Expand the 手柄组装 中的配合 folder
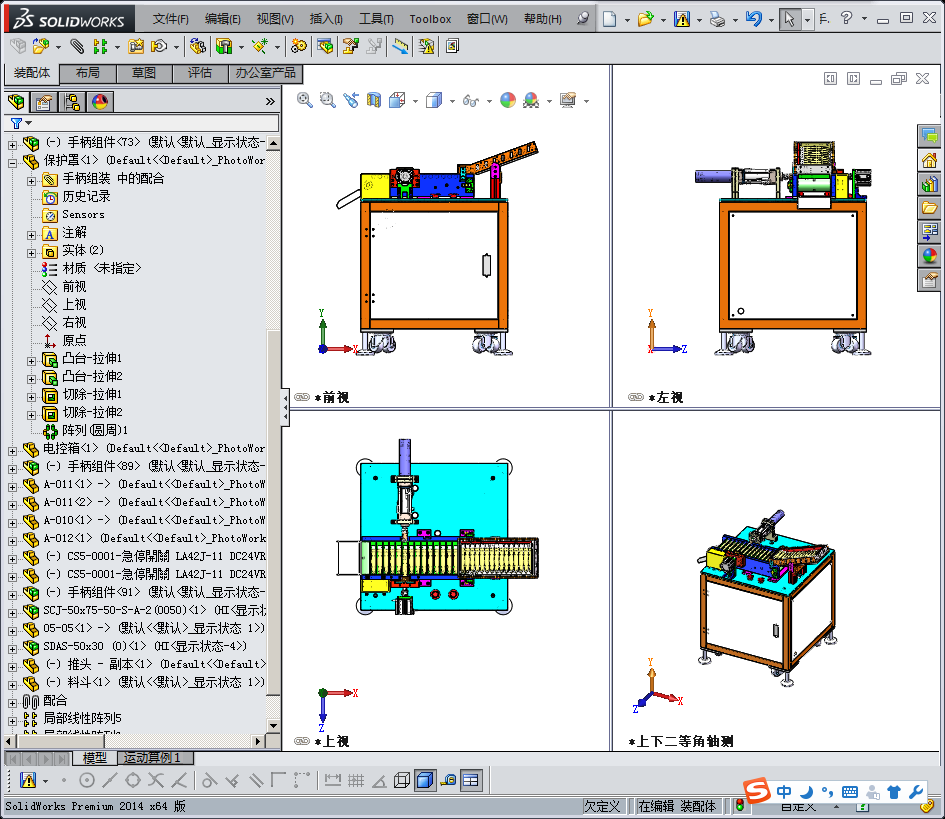The image size is (945, 819). pos(31,181)
